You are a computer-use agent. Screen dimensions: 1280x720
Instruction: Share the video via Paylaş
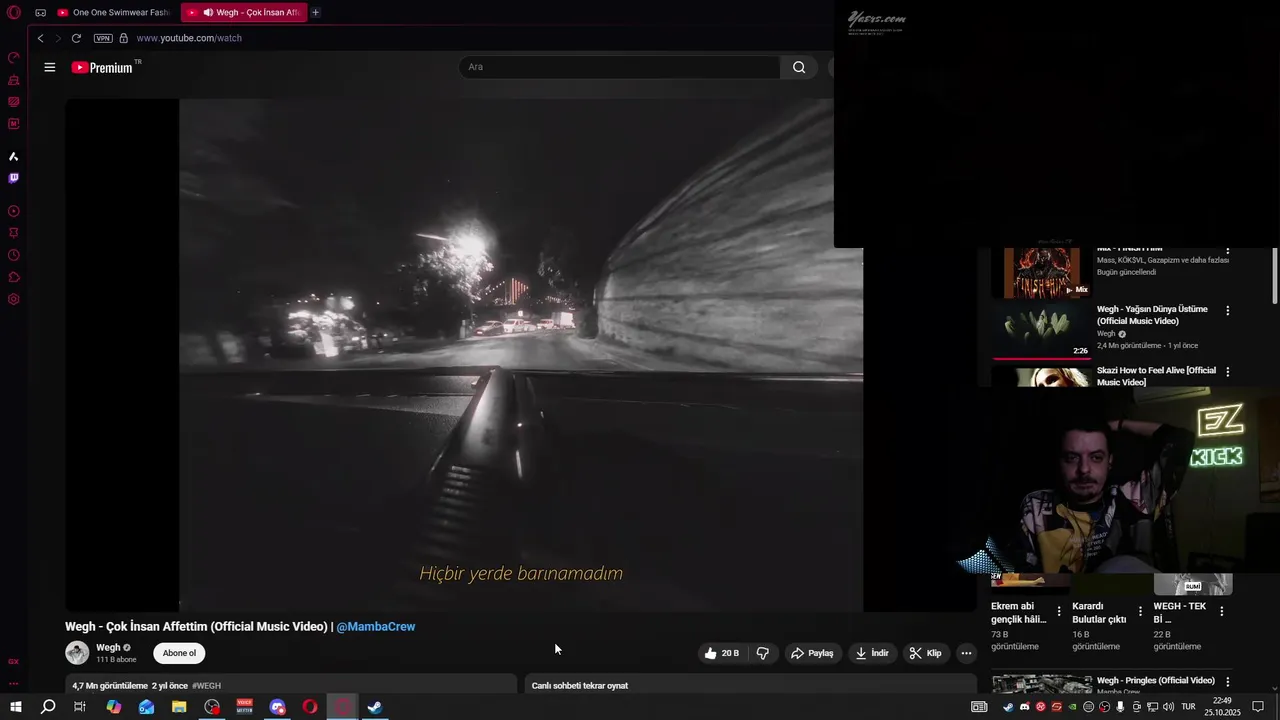pyautogui.click(x=812, y=653)
